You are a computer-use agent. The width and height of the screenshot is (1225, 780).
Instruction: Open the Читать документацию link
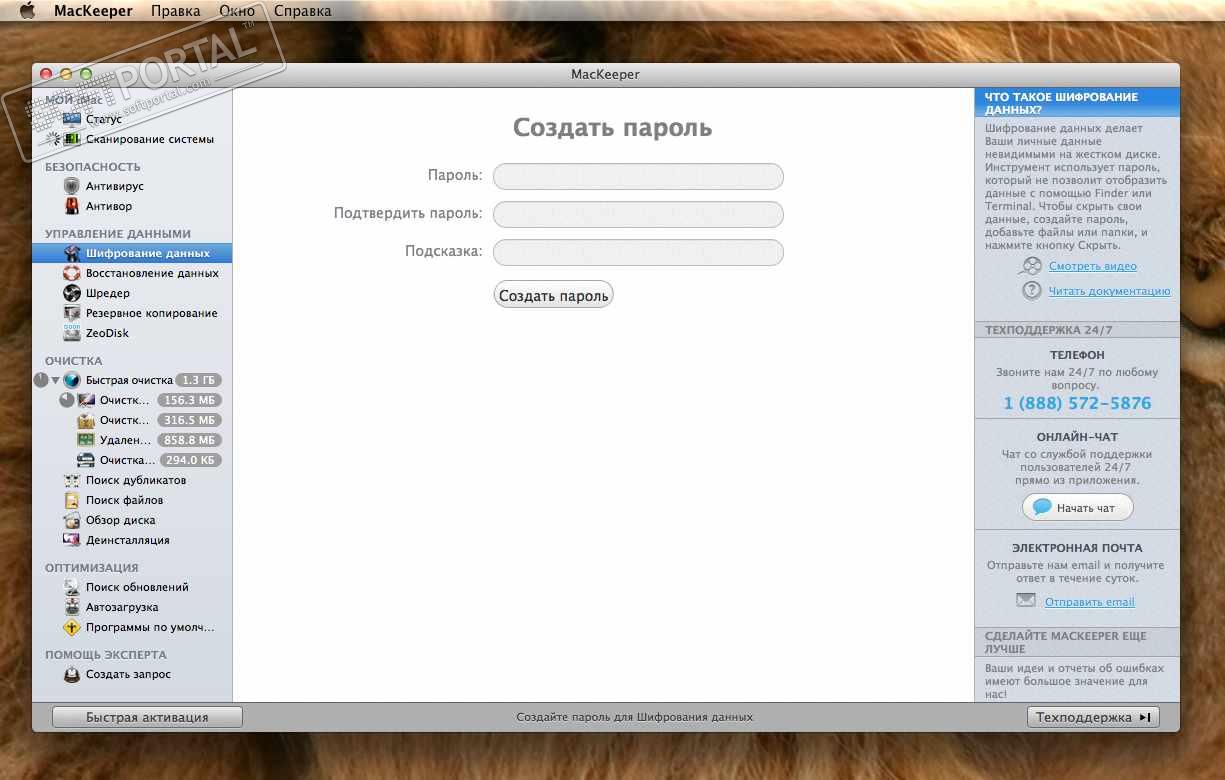click(1109, 291)
